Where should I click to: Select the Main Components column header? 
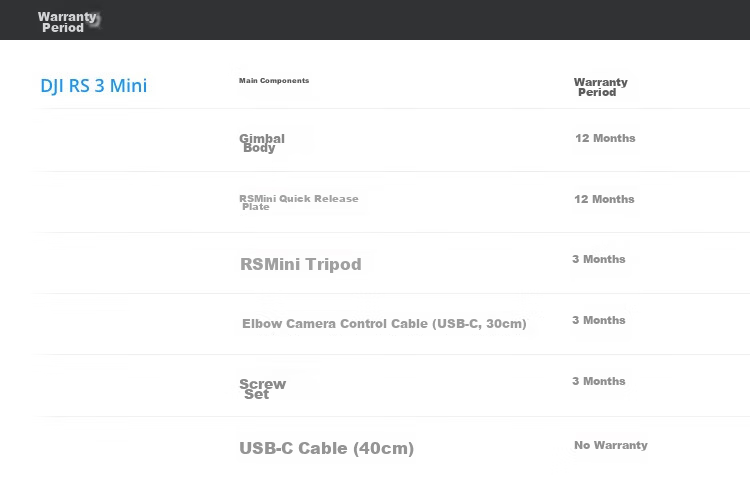(274, 81)
